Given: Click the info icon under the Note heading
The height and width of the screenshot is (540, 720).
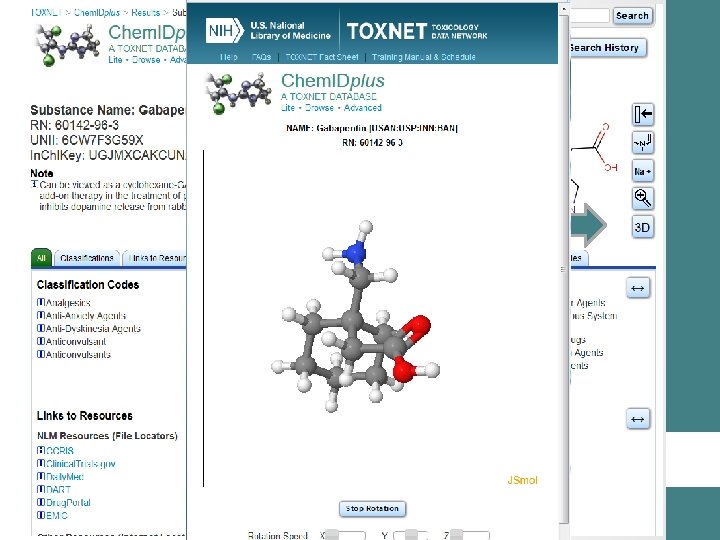Looking at the screenshot, I should (34, 184).
